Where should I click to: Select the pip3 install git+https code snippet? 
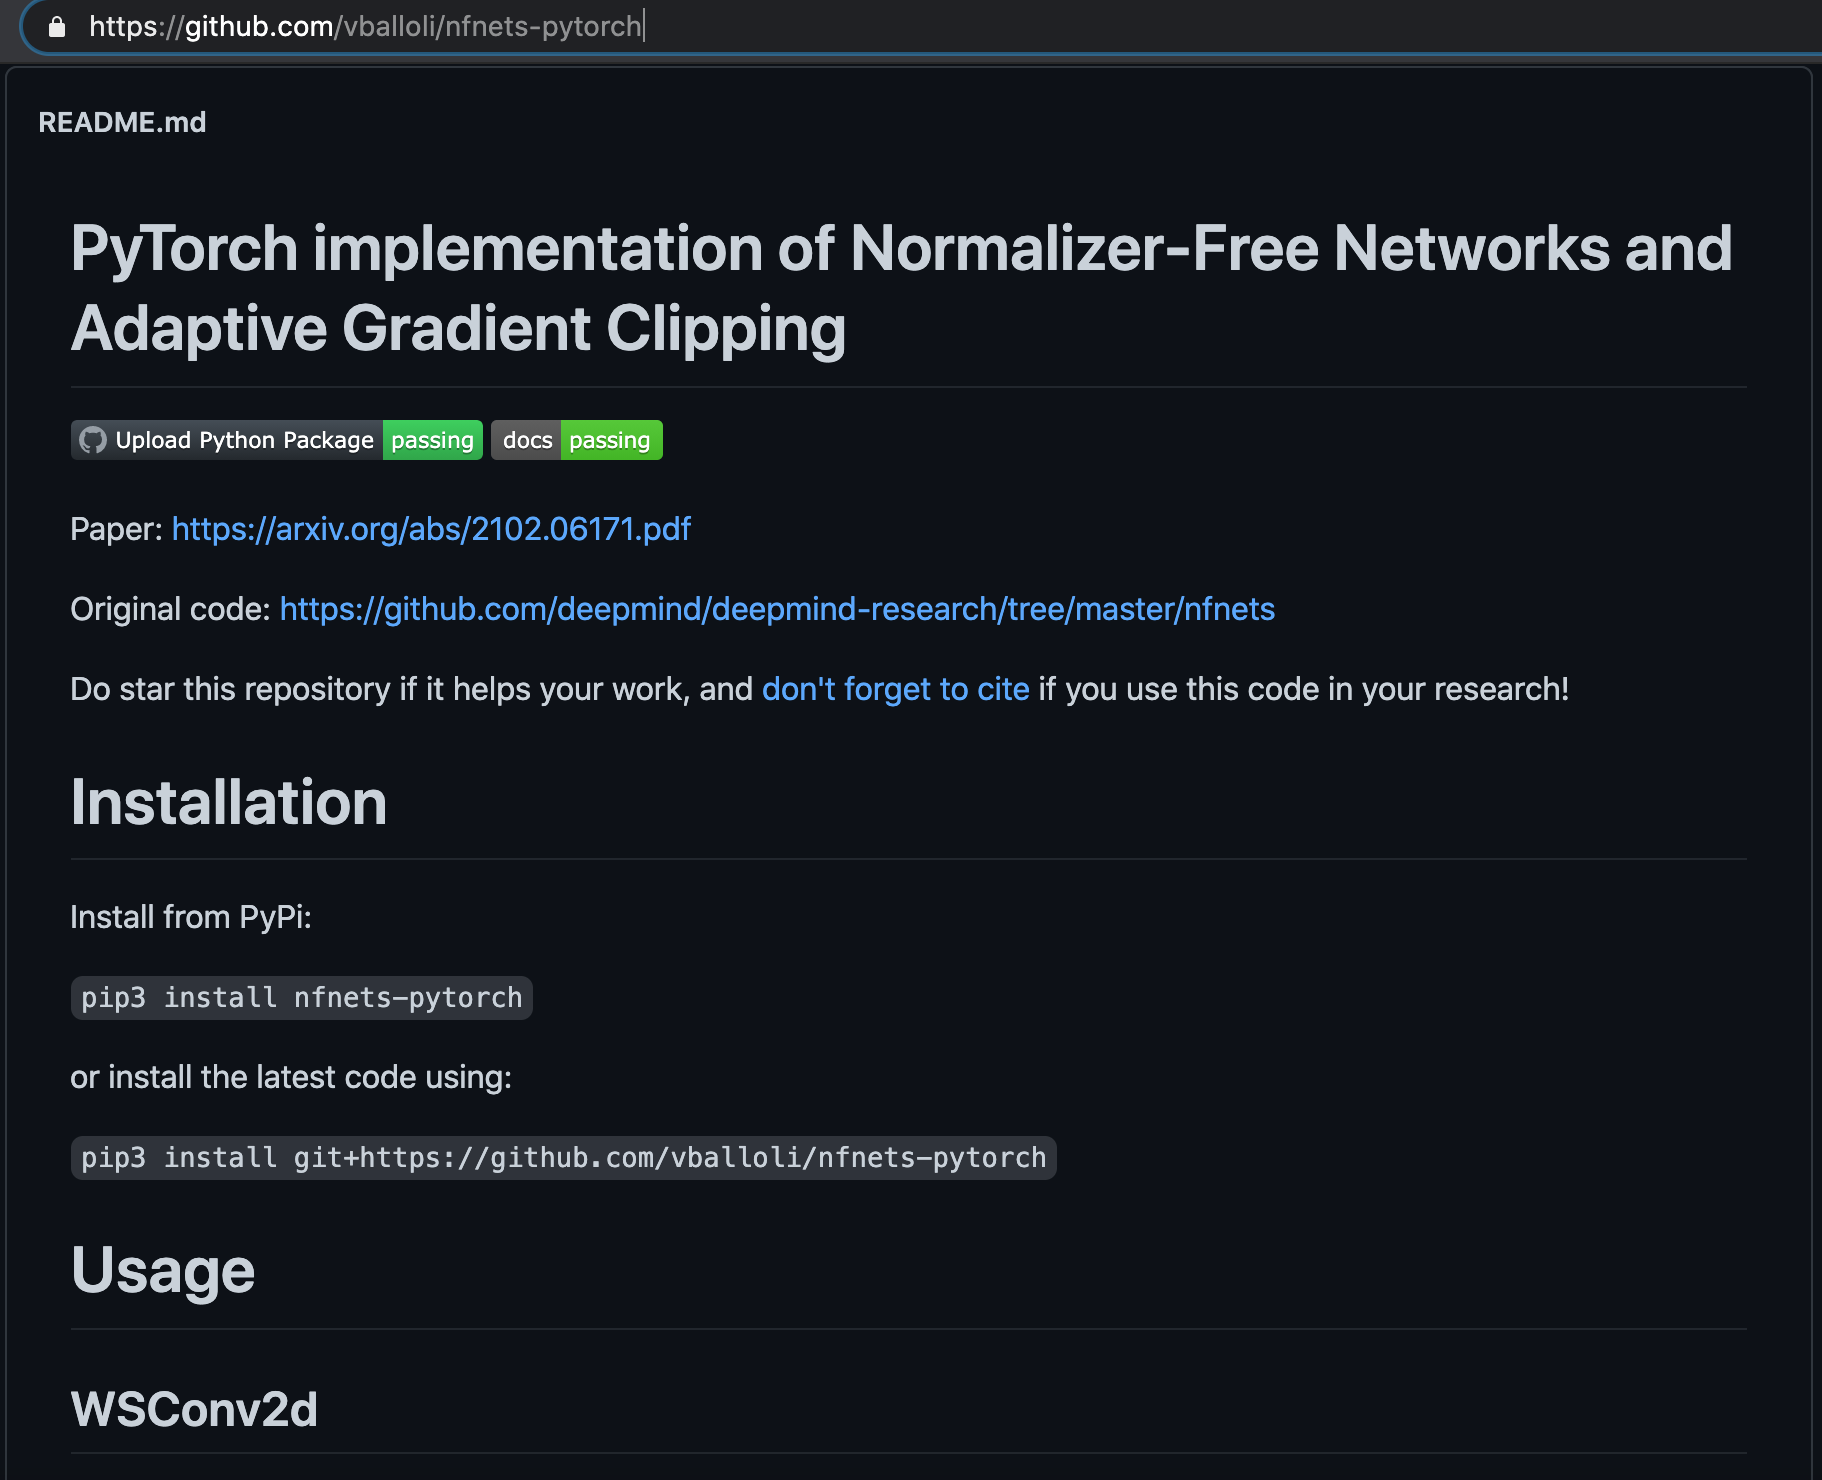pos(563,1158)
